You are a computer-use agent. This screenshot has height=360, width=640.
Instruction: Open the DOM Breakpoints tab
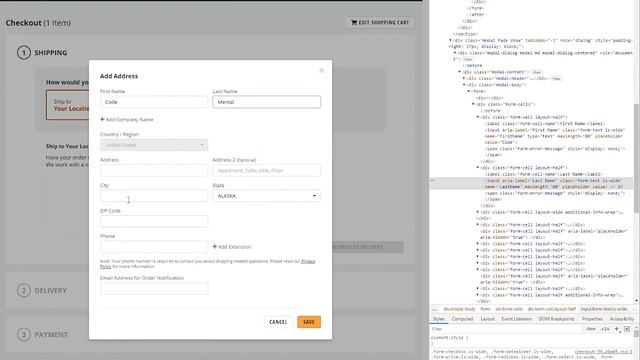pos(556,319)
